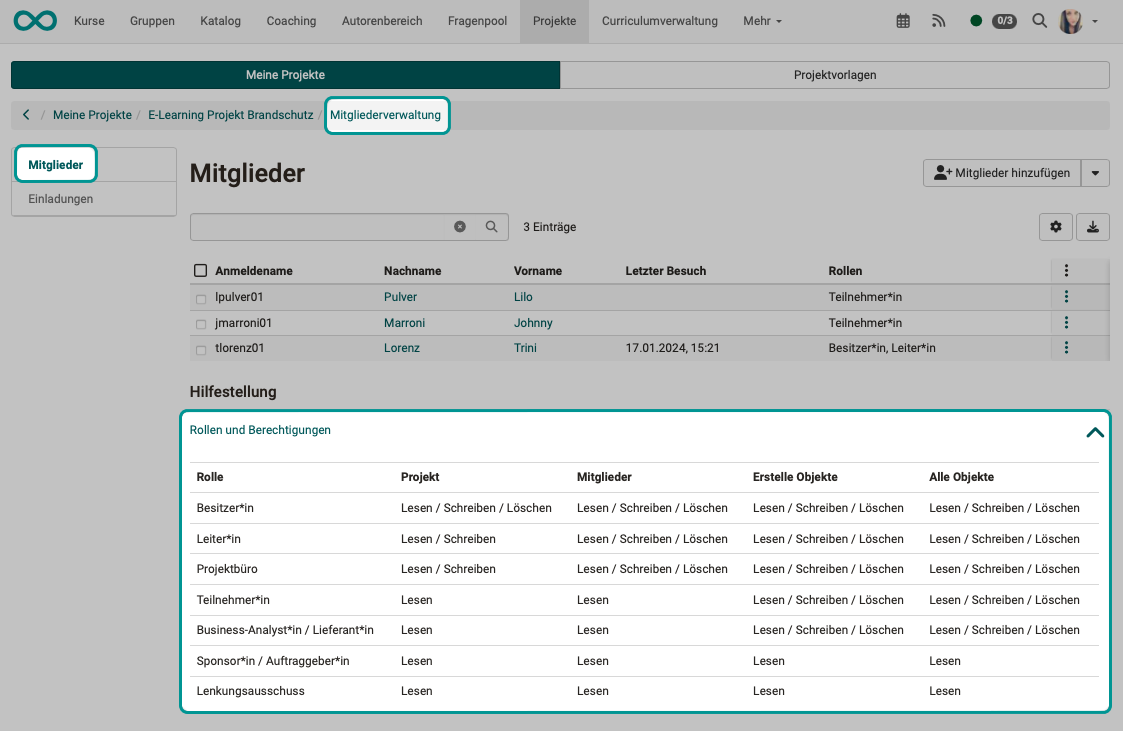Open the dropdown next to Mitglieder hinzufügen
The height and width of the screenshot is (731, 1123).
1095,172
